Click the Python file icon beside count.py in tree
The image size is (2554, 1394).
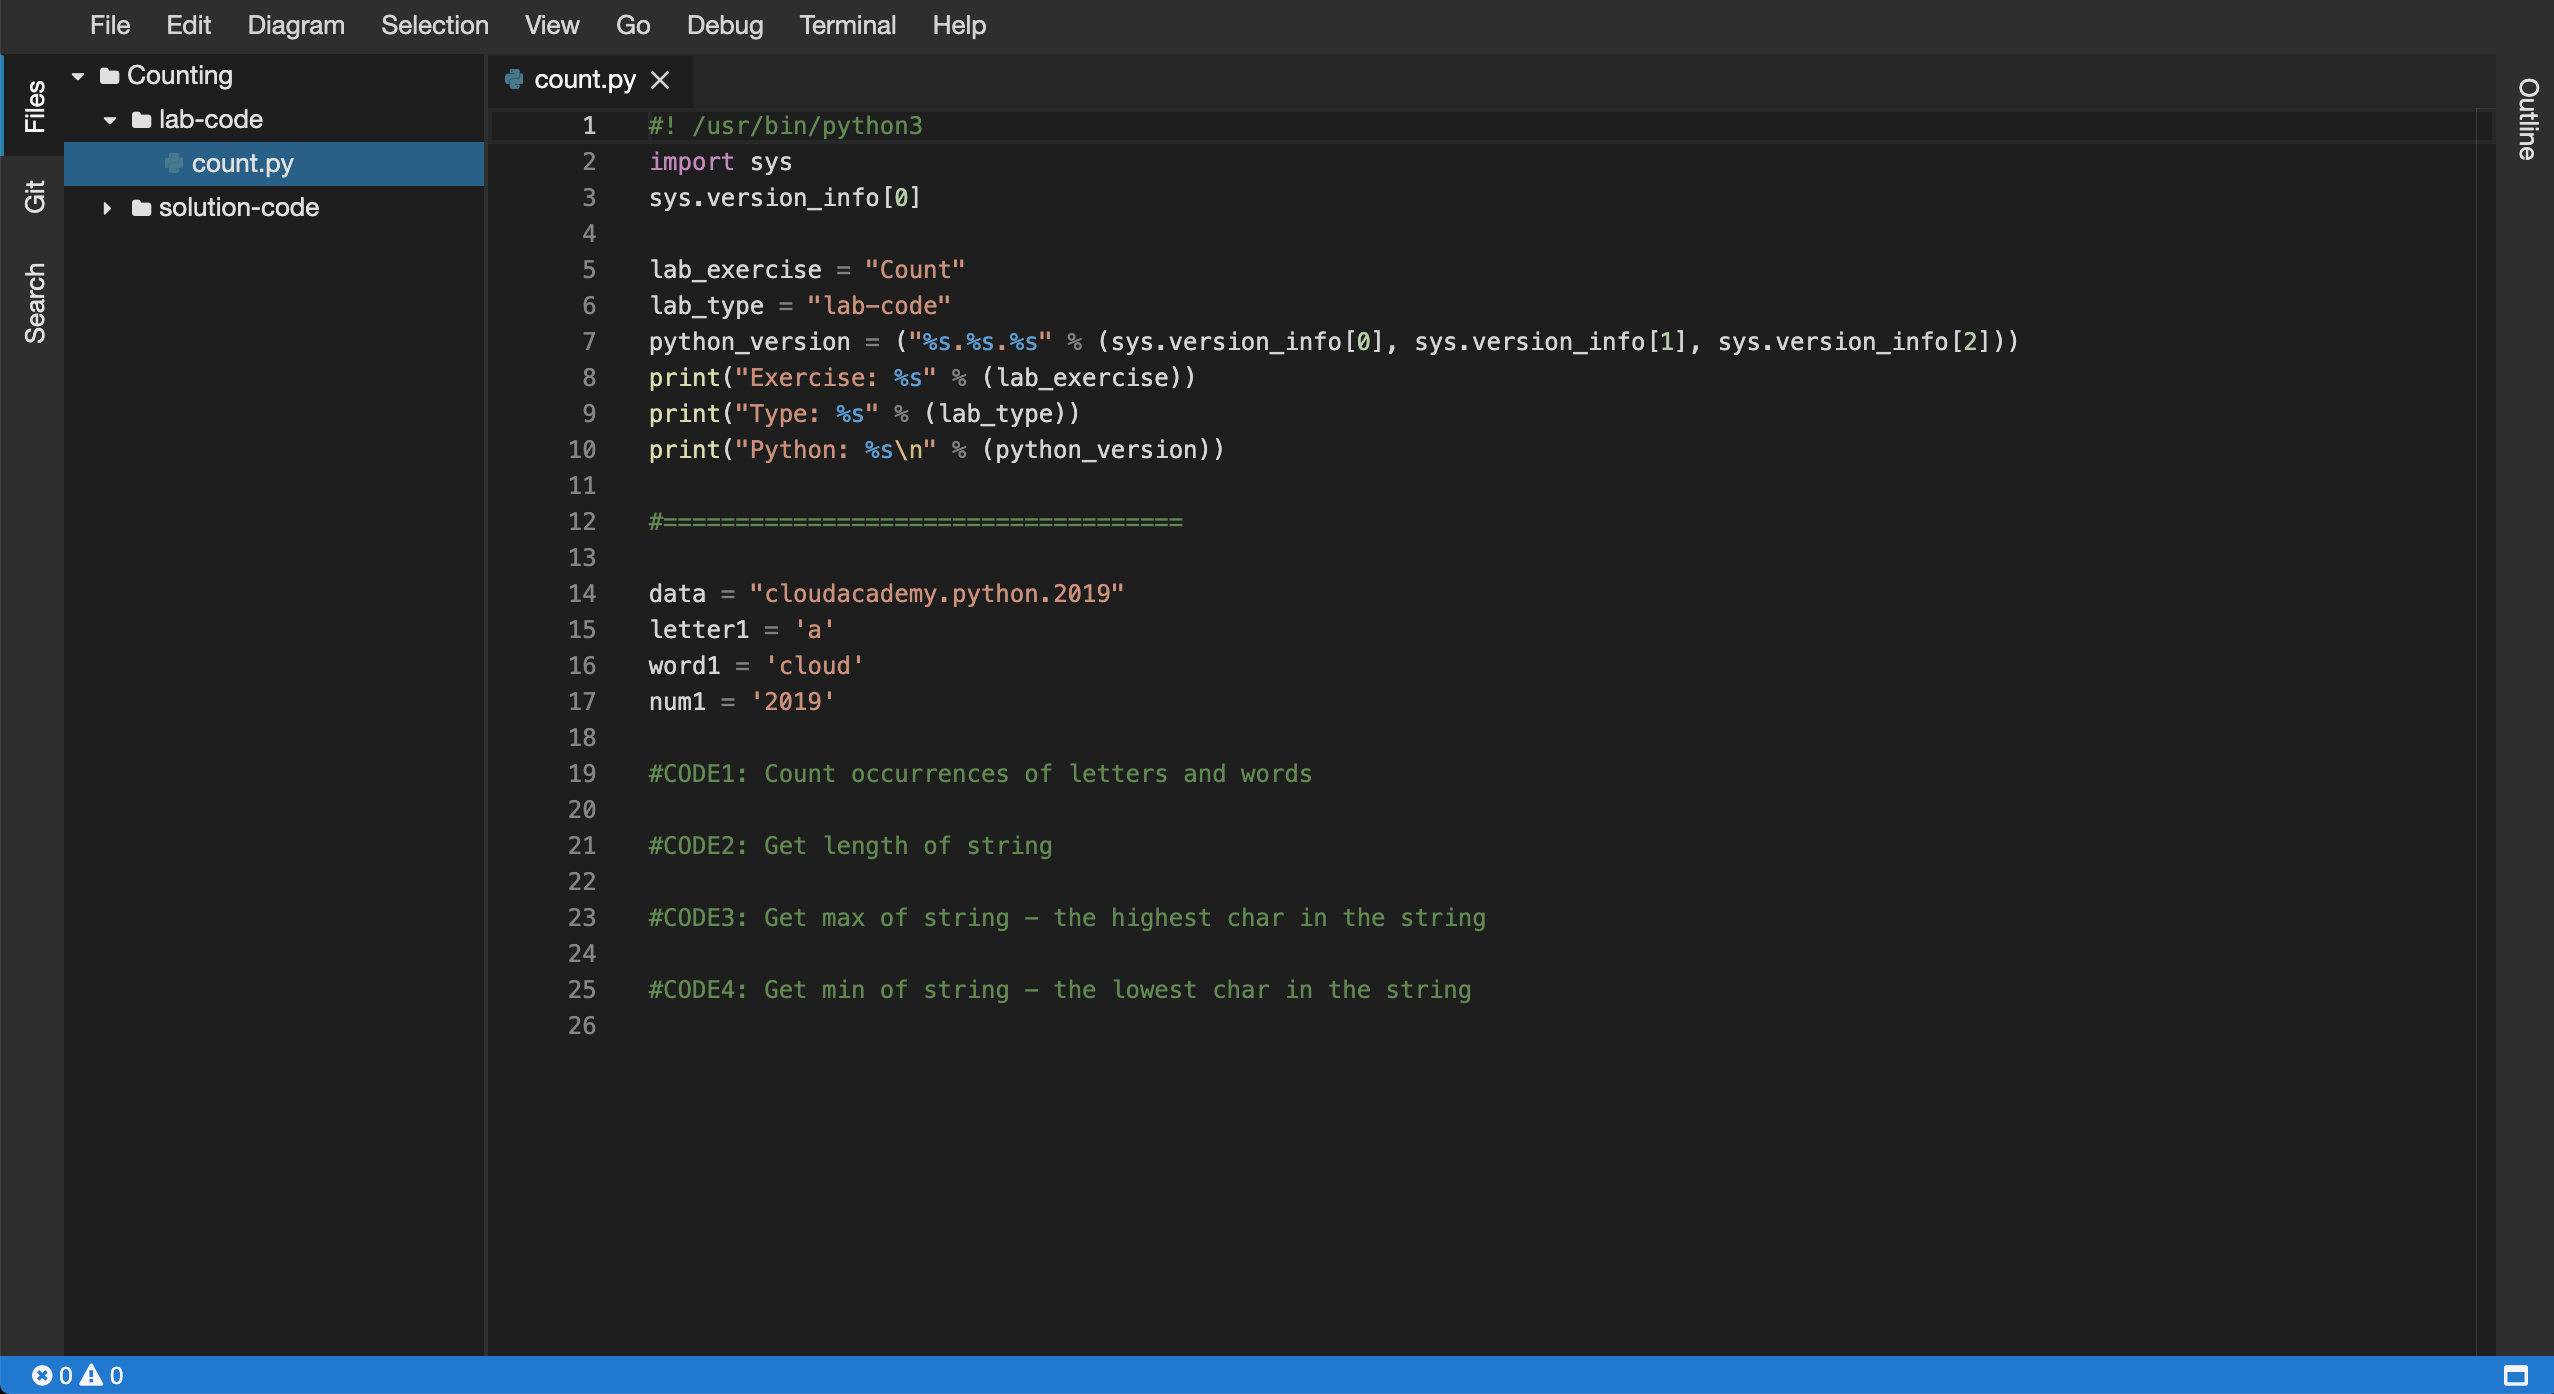tap(174, 163)
